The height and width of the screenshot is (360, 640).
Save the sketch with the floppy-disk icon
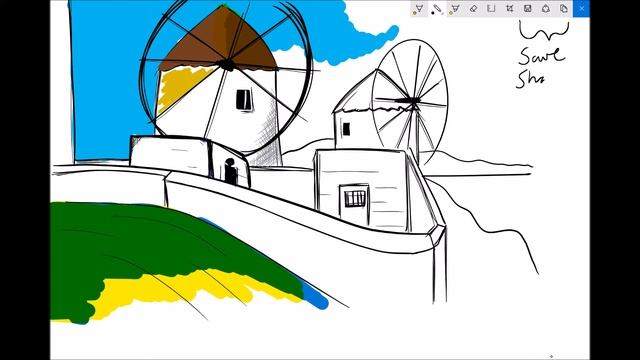point(527,8)
